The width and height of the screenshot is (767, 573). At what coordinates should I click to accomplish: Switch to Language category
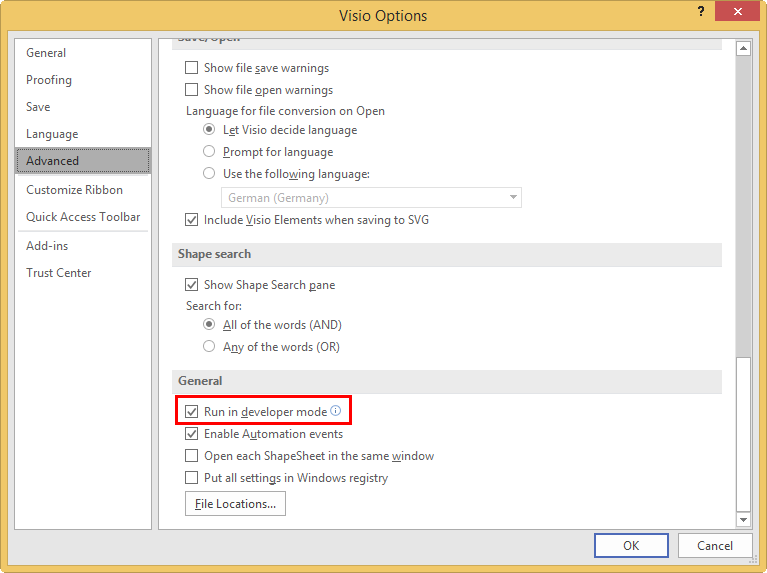pyautogui.click(x=83, y=134)
